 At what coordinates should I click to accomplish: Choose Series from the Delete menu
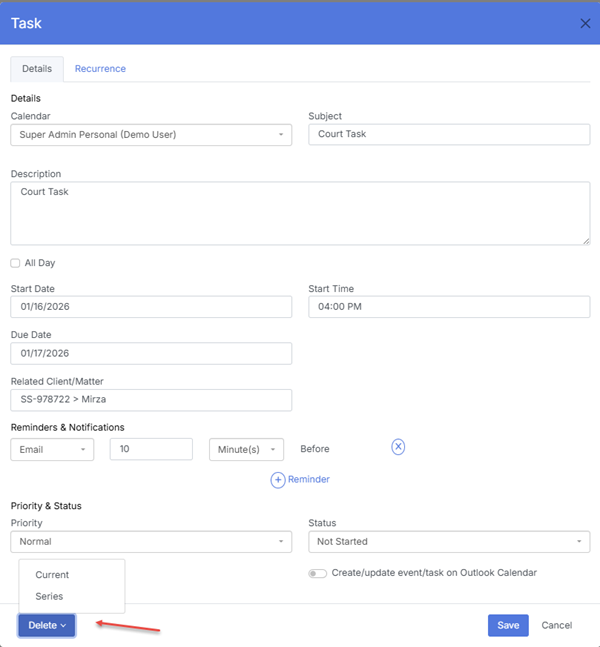coord(49,596)
